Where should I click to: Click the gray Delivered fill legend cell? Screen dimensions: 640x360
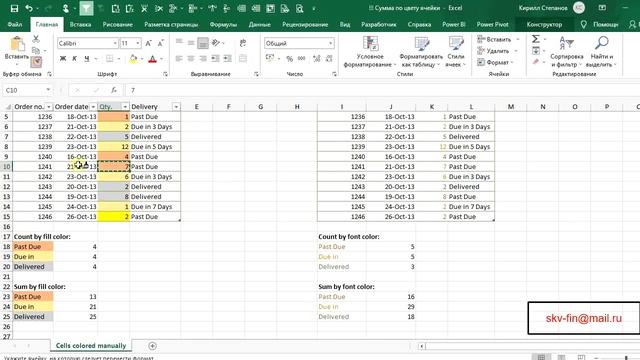pos(33,267)
